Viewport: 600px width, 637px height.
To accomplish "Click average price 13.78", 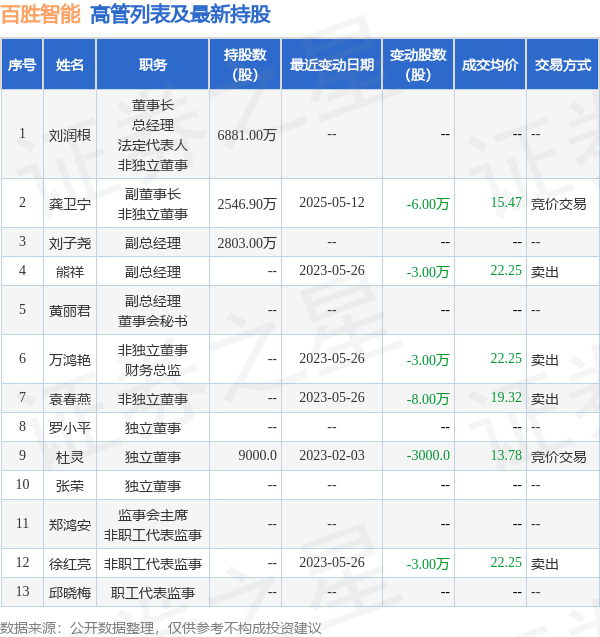I will click(x=506, y=455).
